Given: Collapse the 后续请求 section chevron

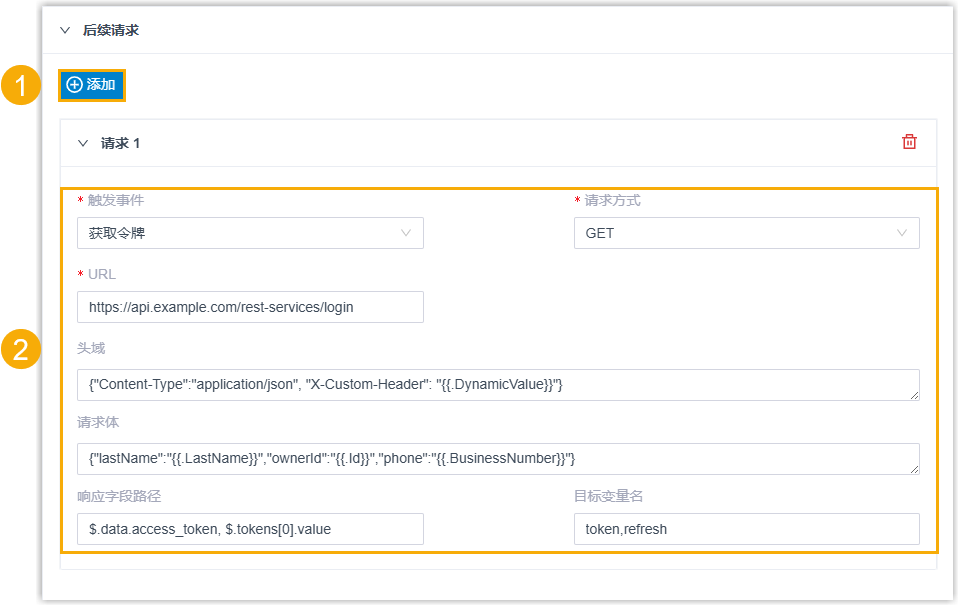Looking at the screenshot, I should point(65,30).
